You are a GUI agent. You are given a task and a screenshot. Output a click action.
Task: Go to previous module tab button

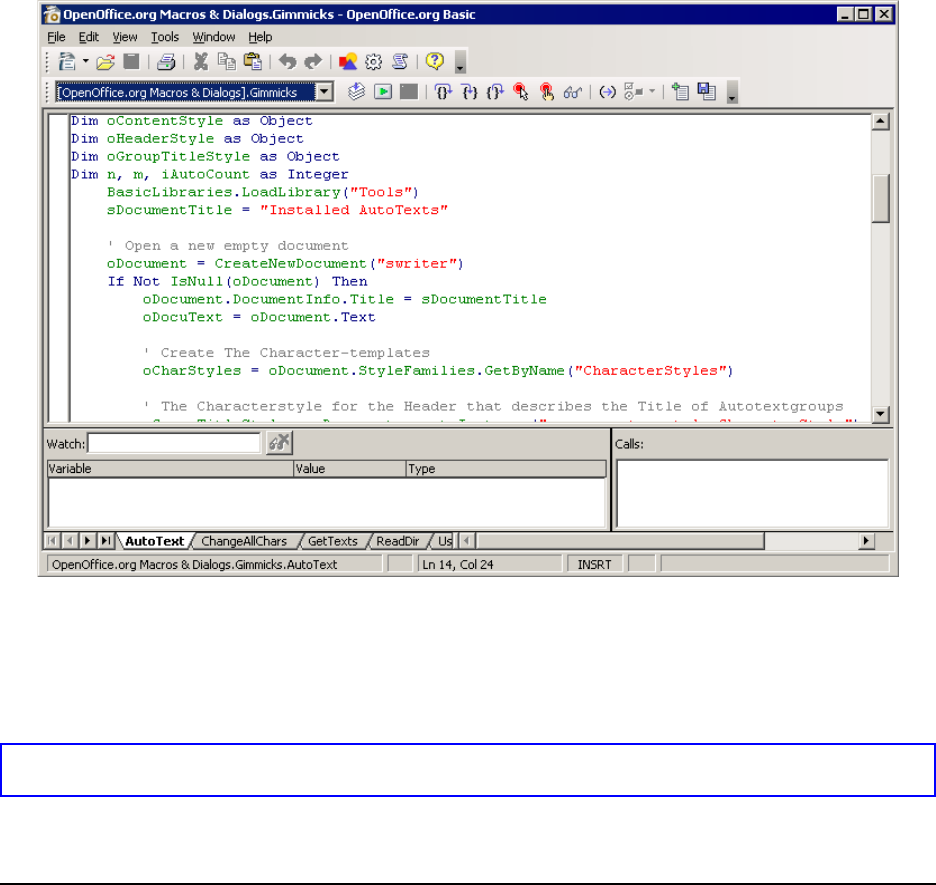(70, 541)
